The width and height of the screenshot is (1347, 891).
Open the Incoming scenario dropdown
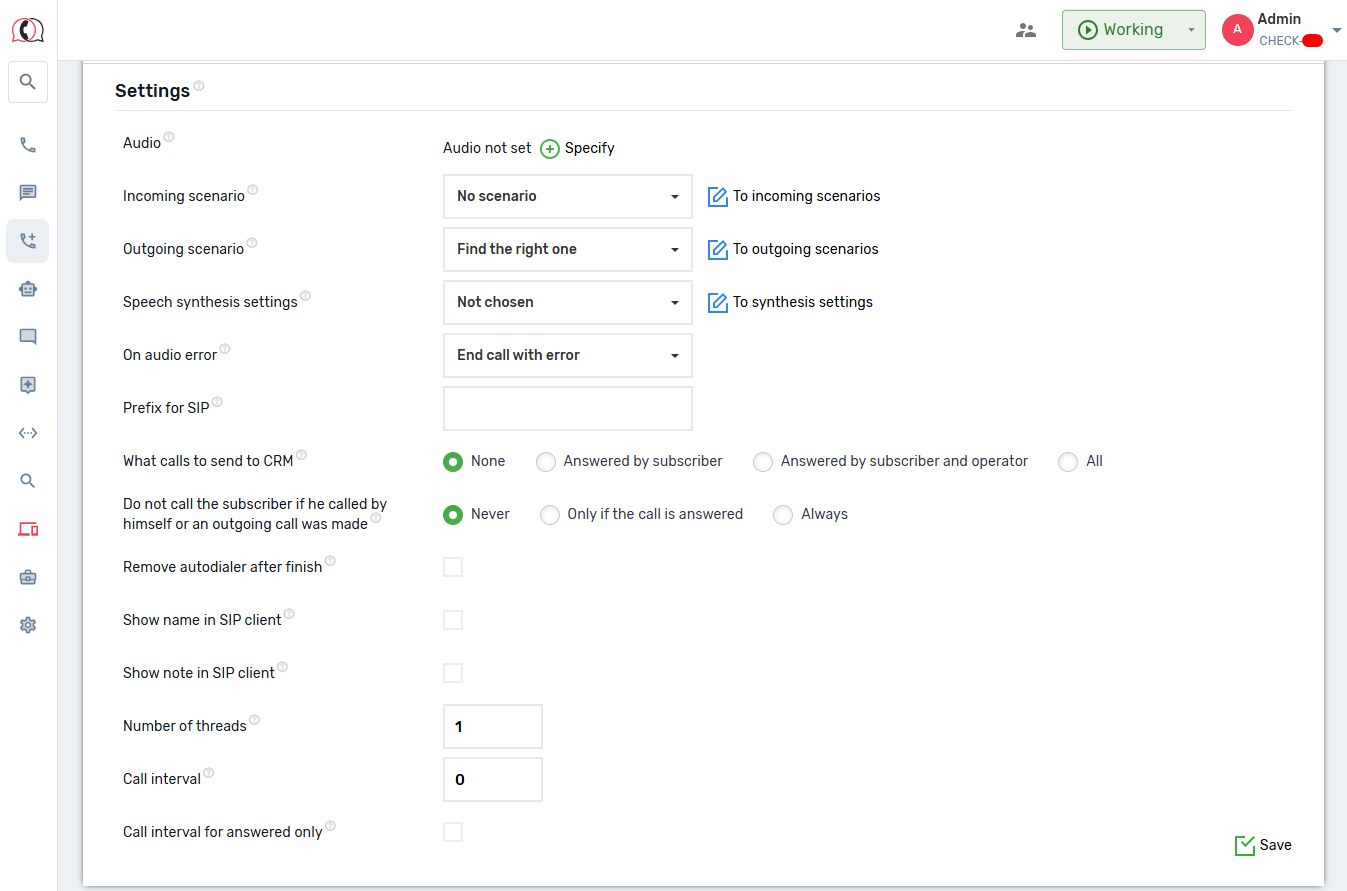click(x=567, y=196)
